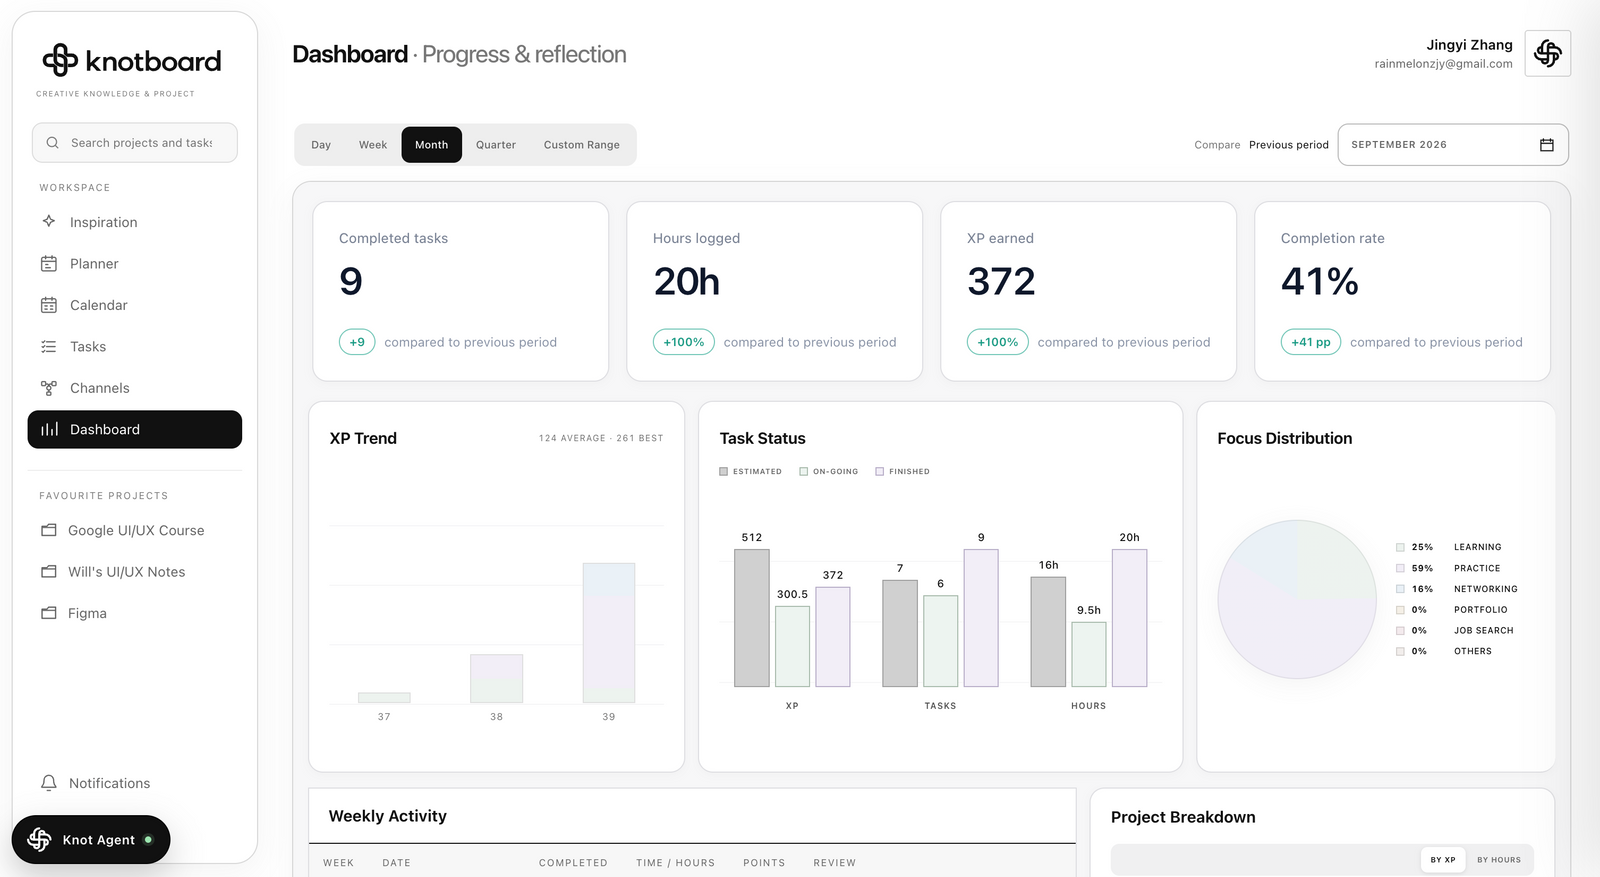Click the 512 estimated XP bar
1600x877 pixels.
point(752,618)
